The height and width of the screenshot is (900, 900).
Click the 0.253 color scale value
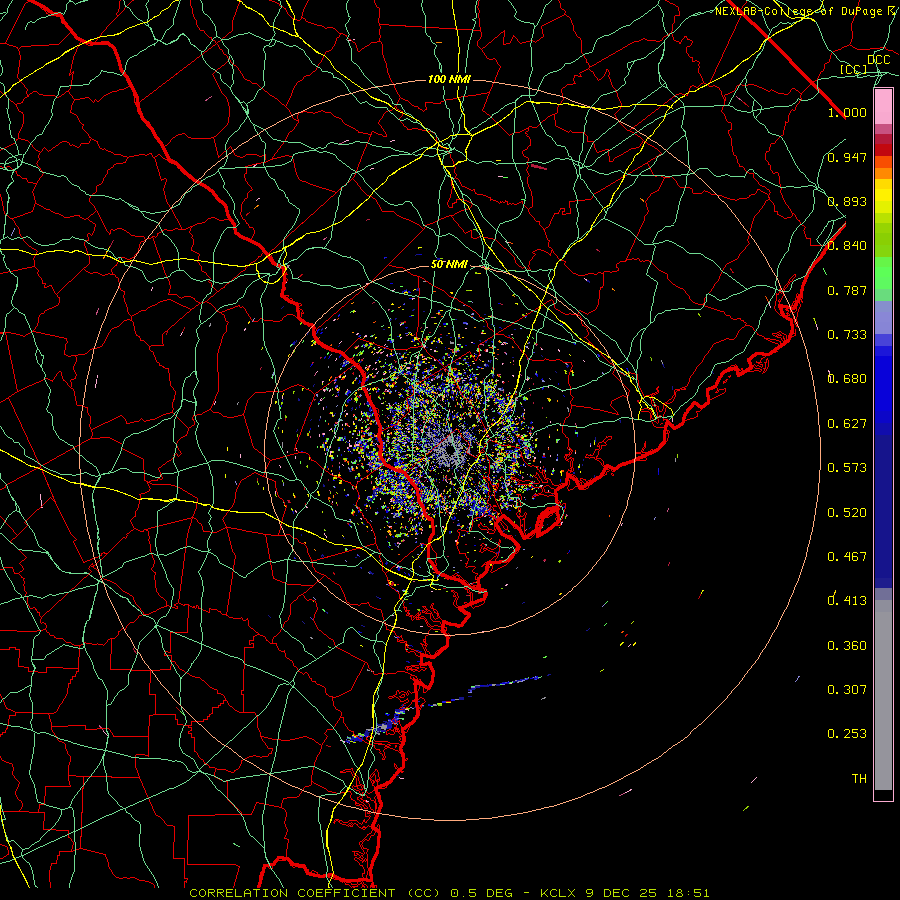(847, 734)
